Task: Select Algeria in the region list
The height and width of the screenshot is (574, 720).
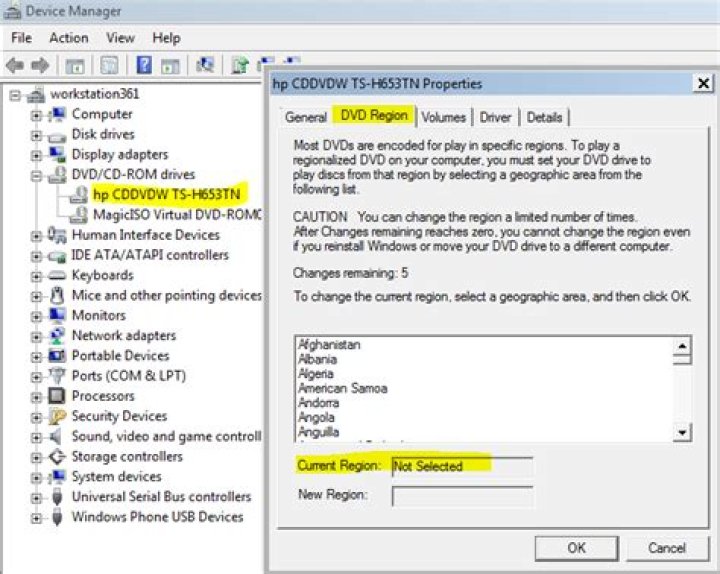Action: pos(316,374)
